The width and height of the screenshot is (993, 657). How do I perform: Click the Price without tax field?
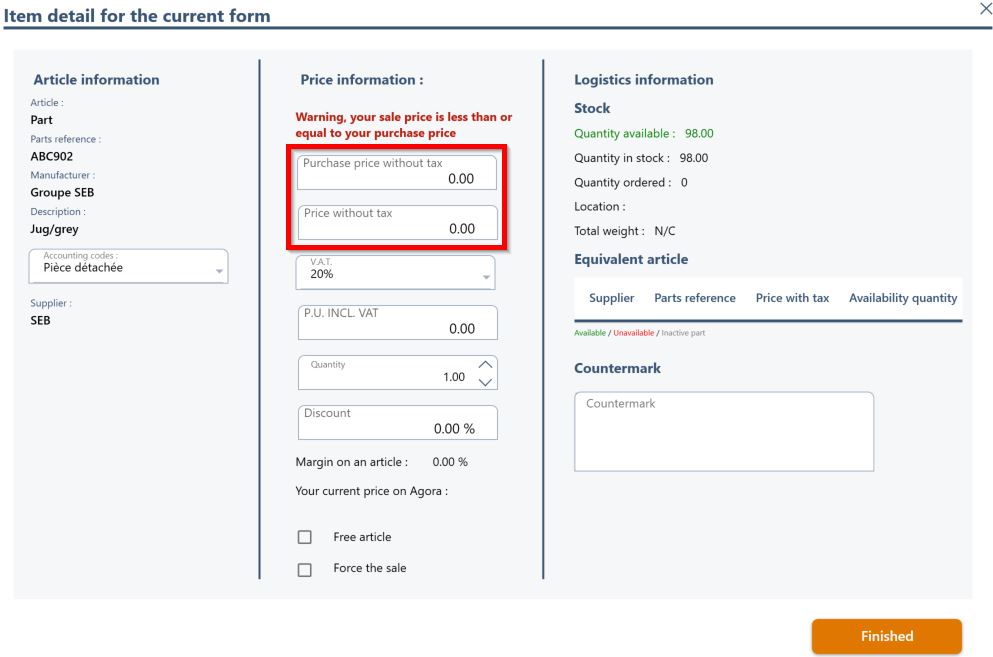pos(398,222)
